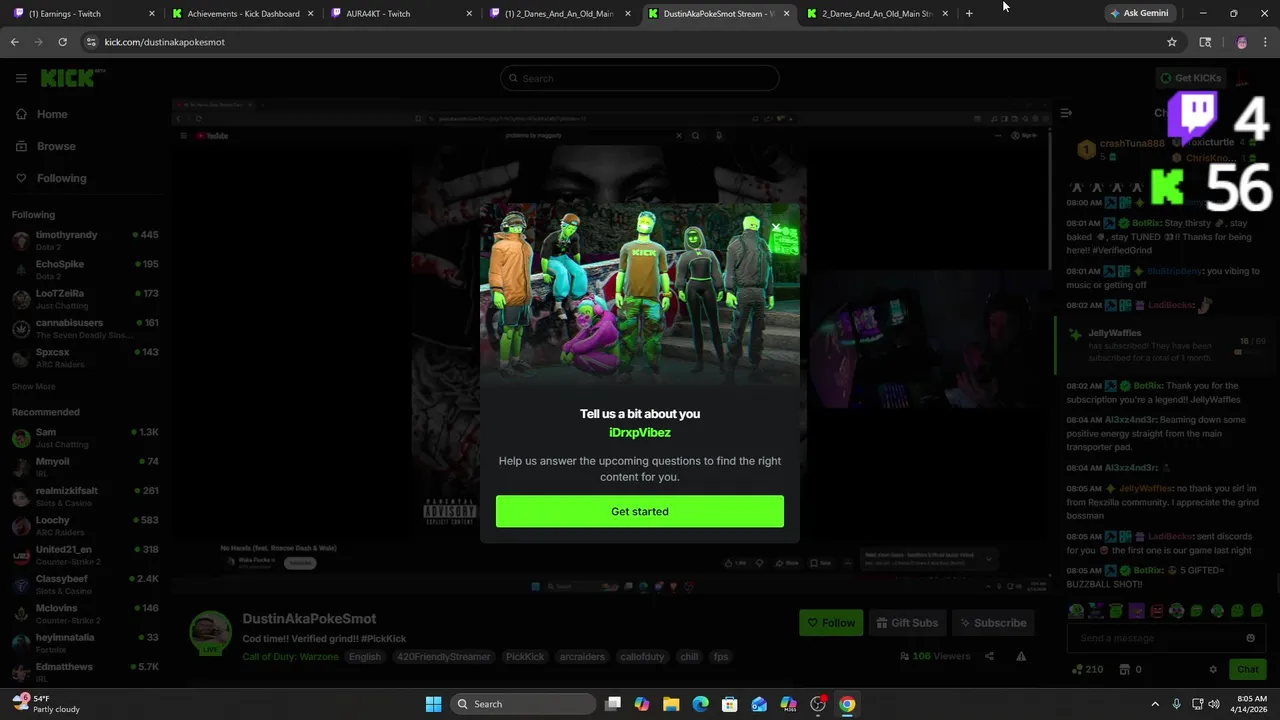1280x720 pixels.
Task: Open Chrome profile avatar
Action: pyautogui.click(x=1242, y=42)
